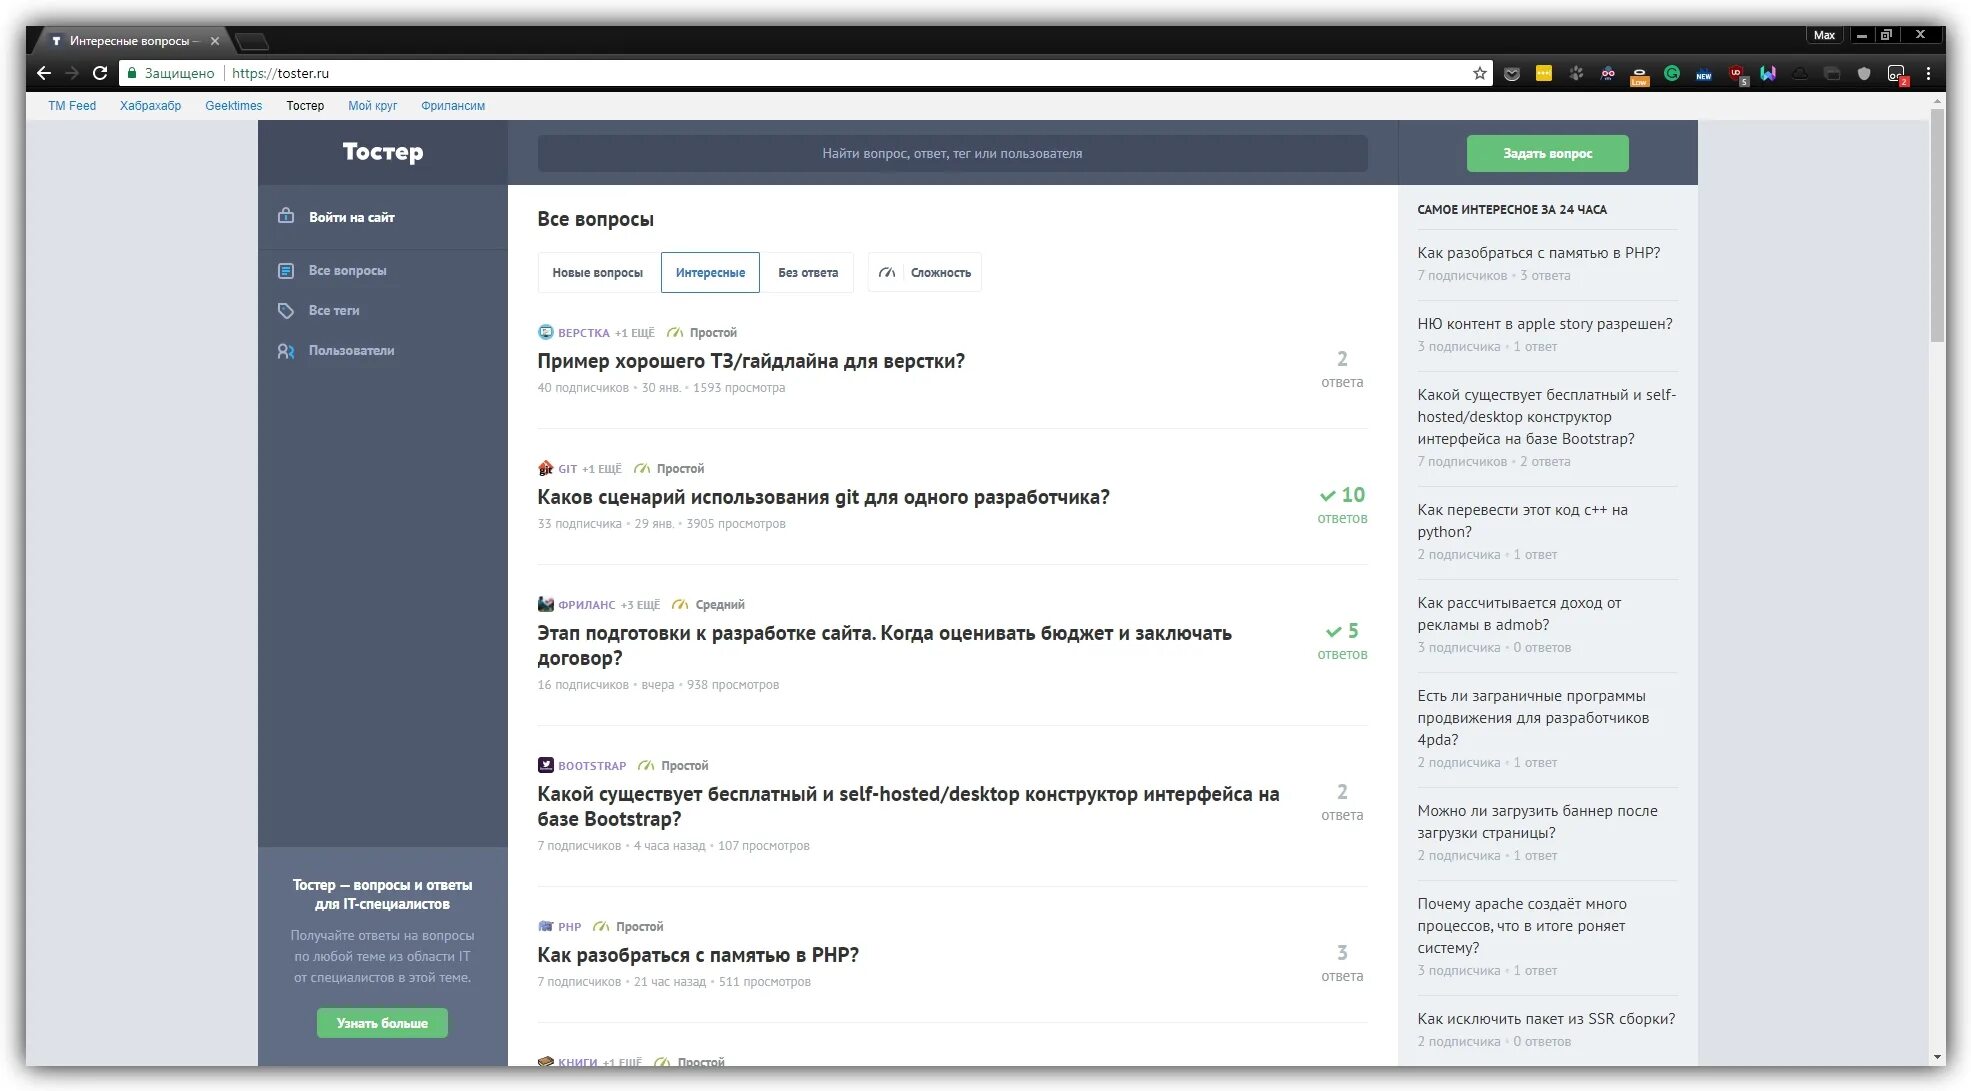This screenshot has height=1091, width=1971.
Task: Open Хабрахабр link in top bar
Action: point(150,105)
